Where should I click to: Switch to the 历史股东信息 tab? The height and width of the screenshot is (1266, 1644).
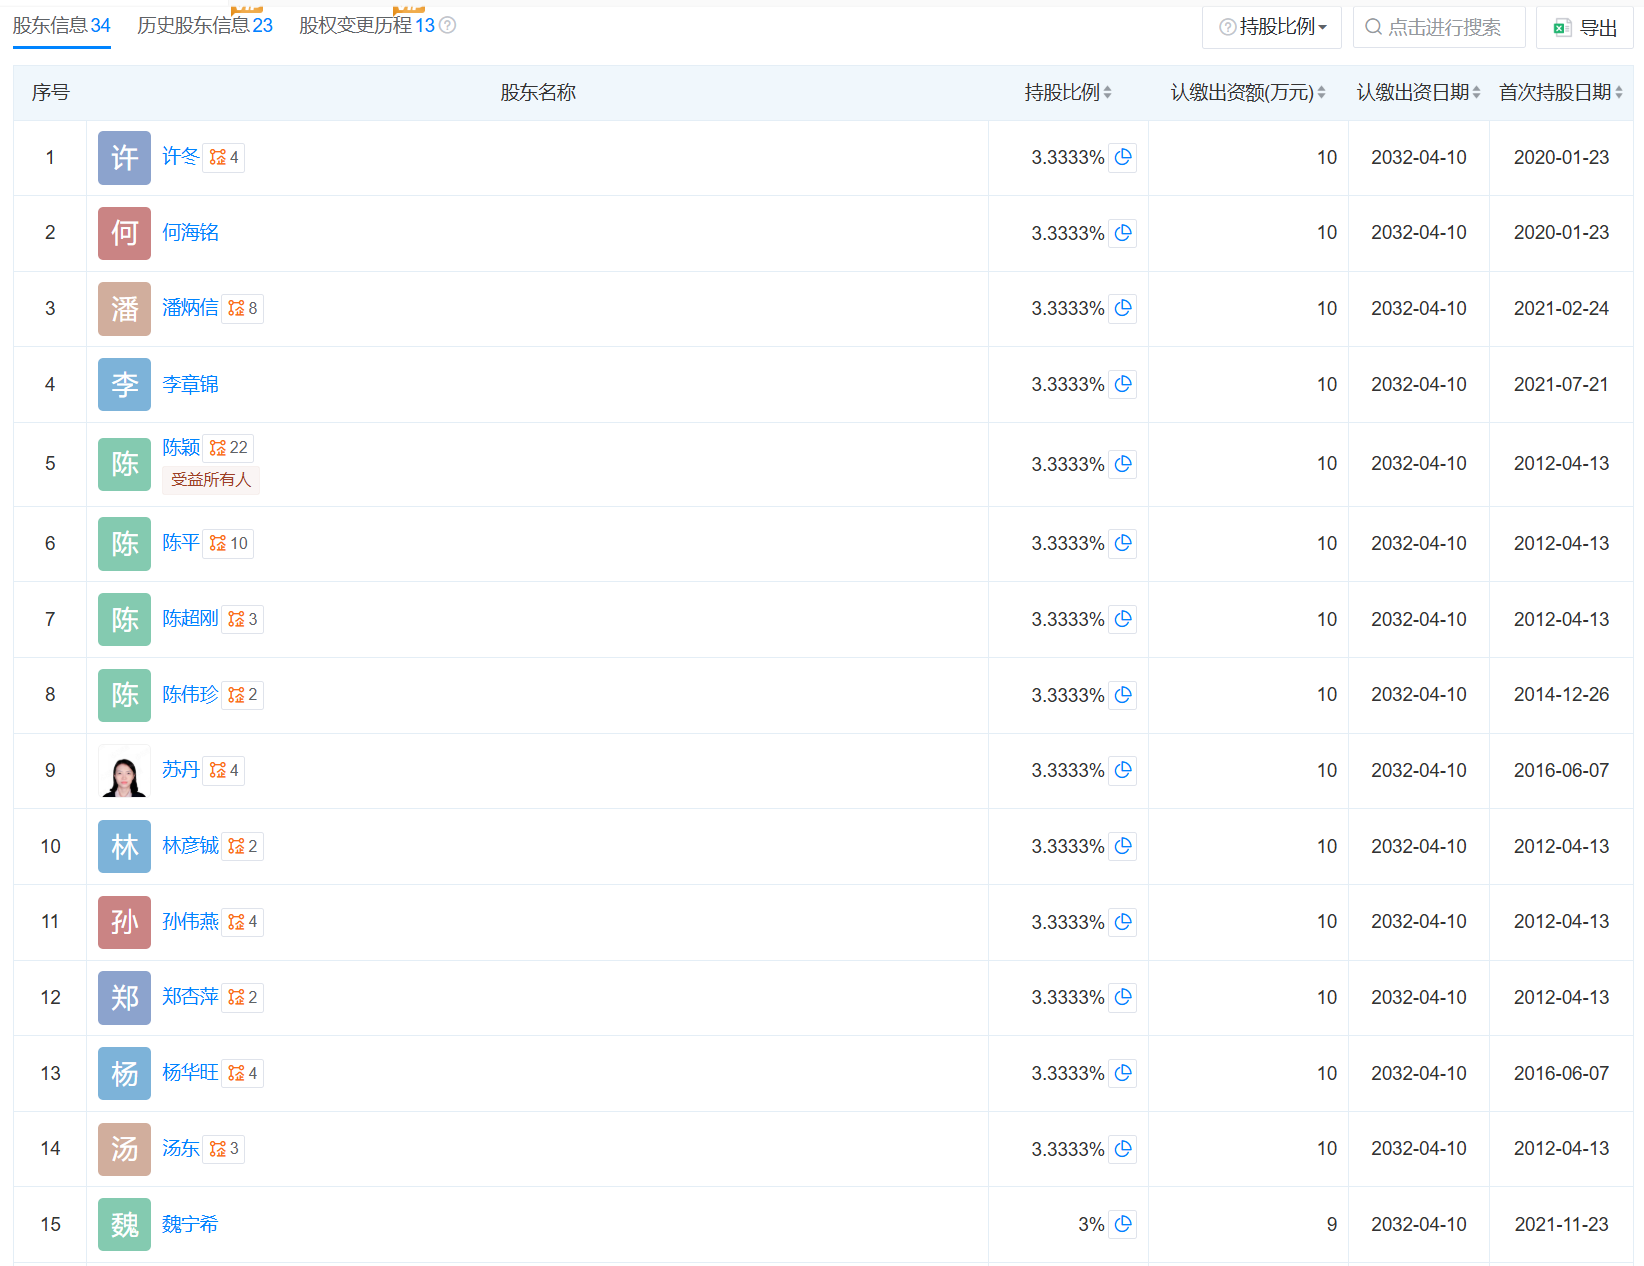(204, 26)
